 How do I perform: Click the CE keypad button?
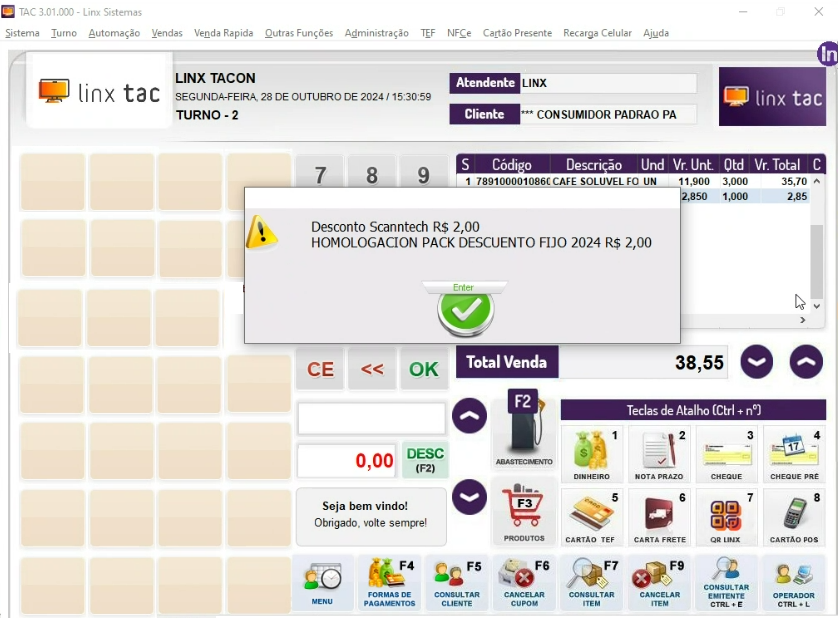tap(320, 369)
